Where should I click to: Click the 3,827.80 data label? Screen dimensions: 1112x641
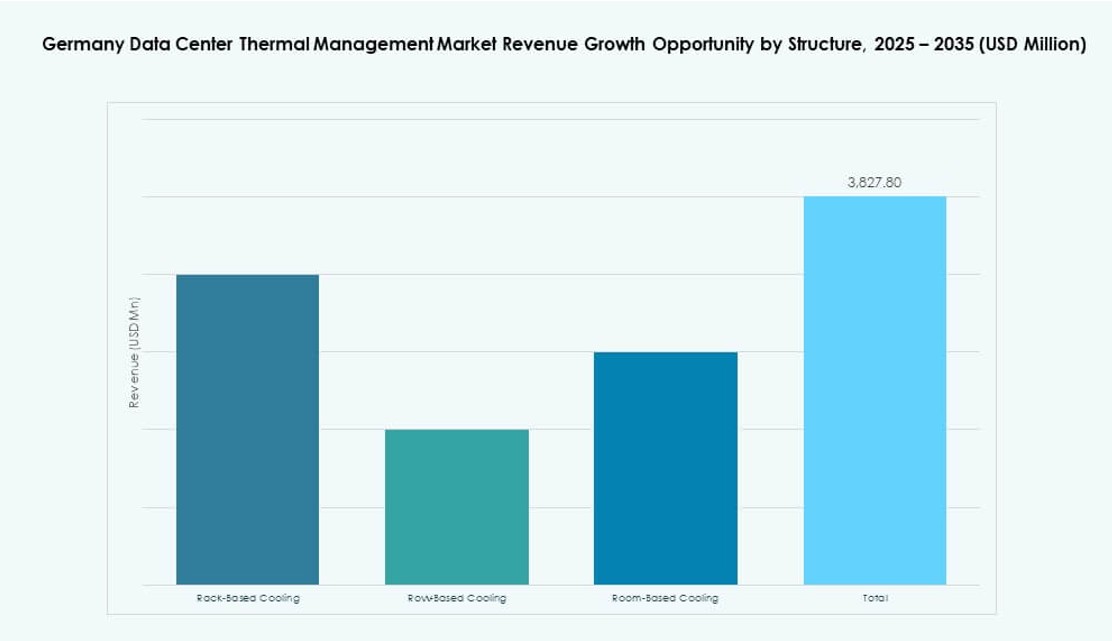point(872,183)
